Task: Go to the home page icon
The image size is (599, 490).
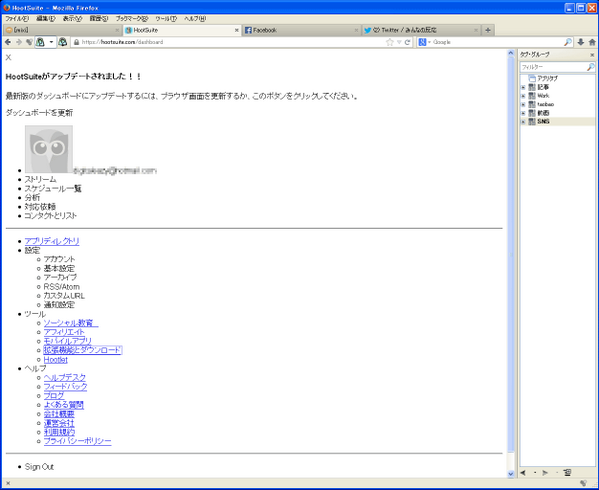Action: (x=592, y=42)
